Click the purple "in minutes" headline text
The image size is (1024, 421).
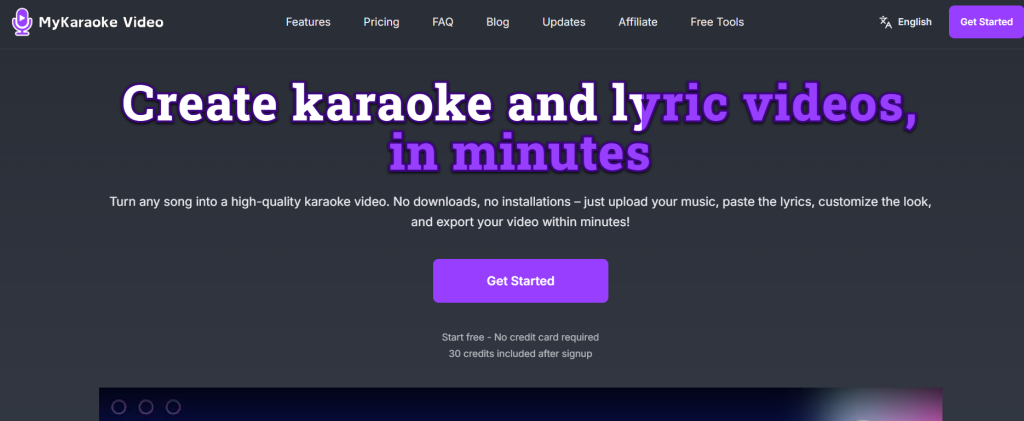(x=520, y=154)
